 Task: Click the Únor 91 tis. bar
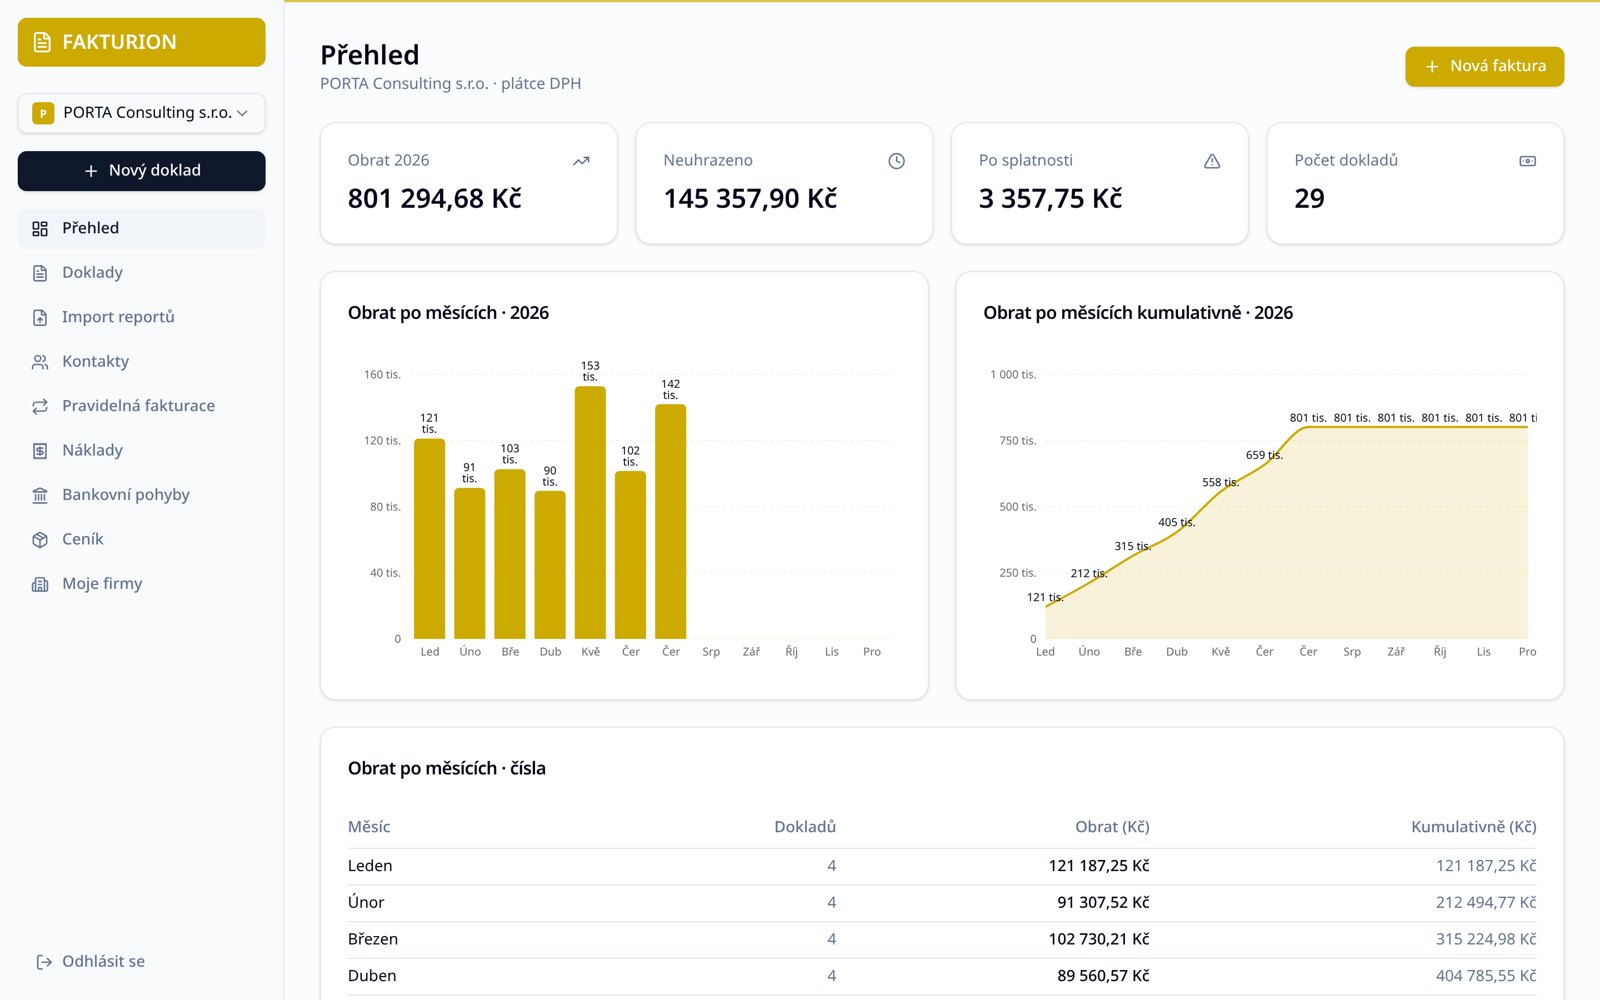point(470,564)
